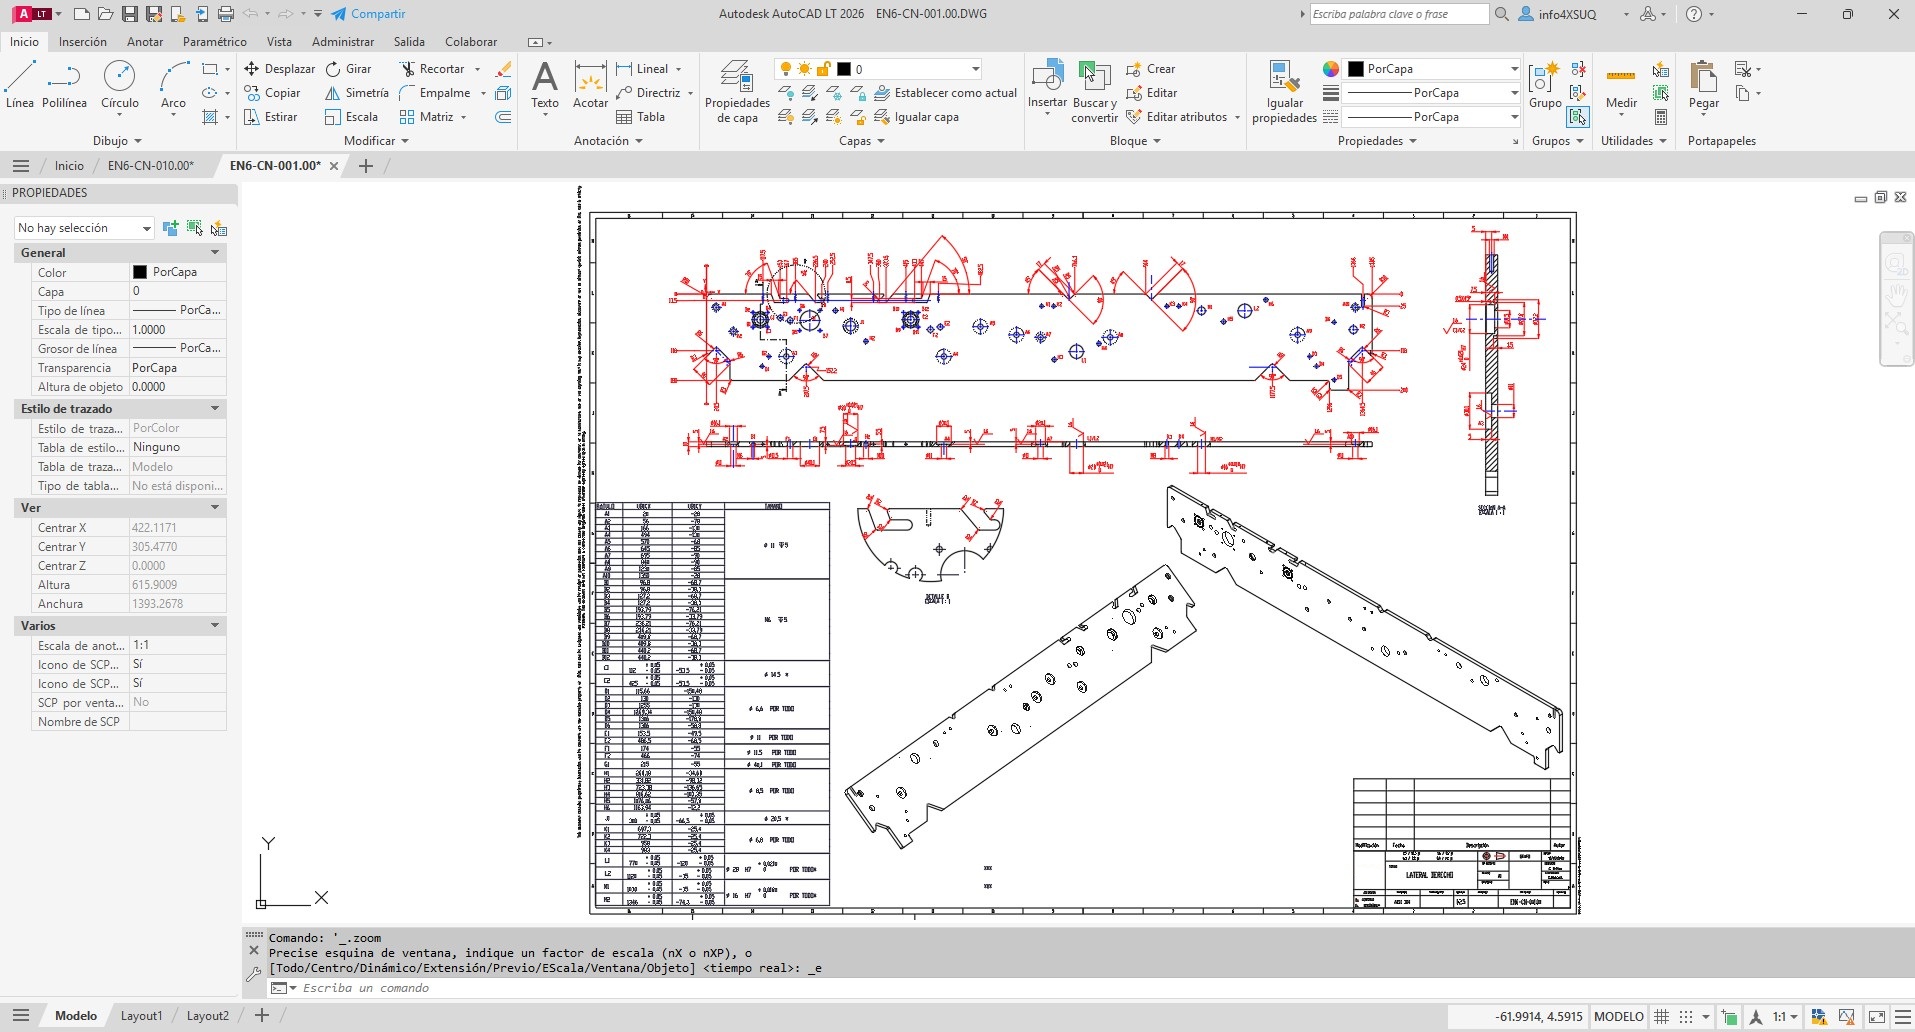This screenshot has height=1032, width=1915.
Task: Click the command line input field
Action: 600,988
